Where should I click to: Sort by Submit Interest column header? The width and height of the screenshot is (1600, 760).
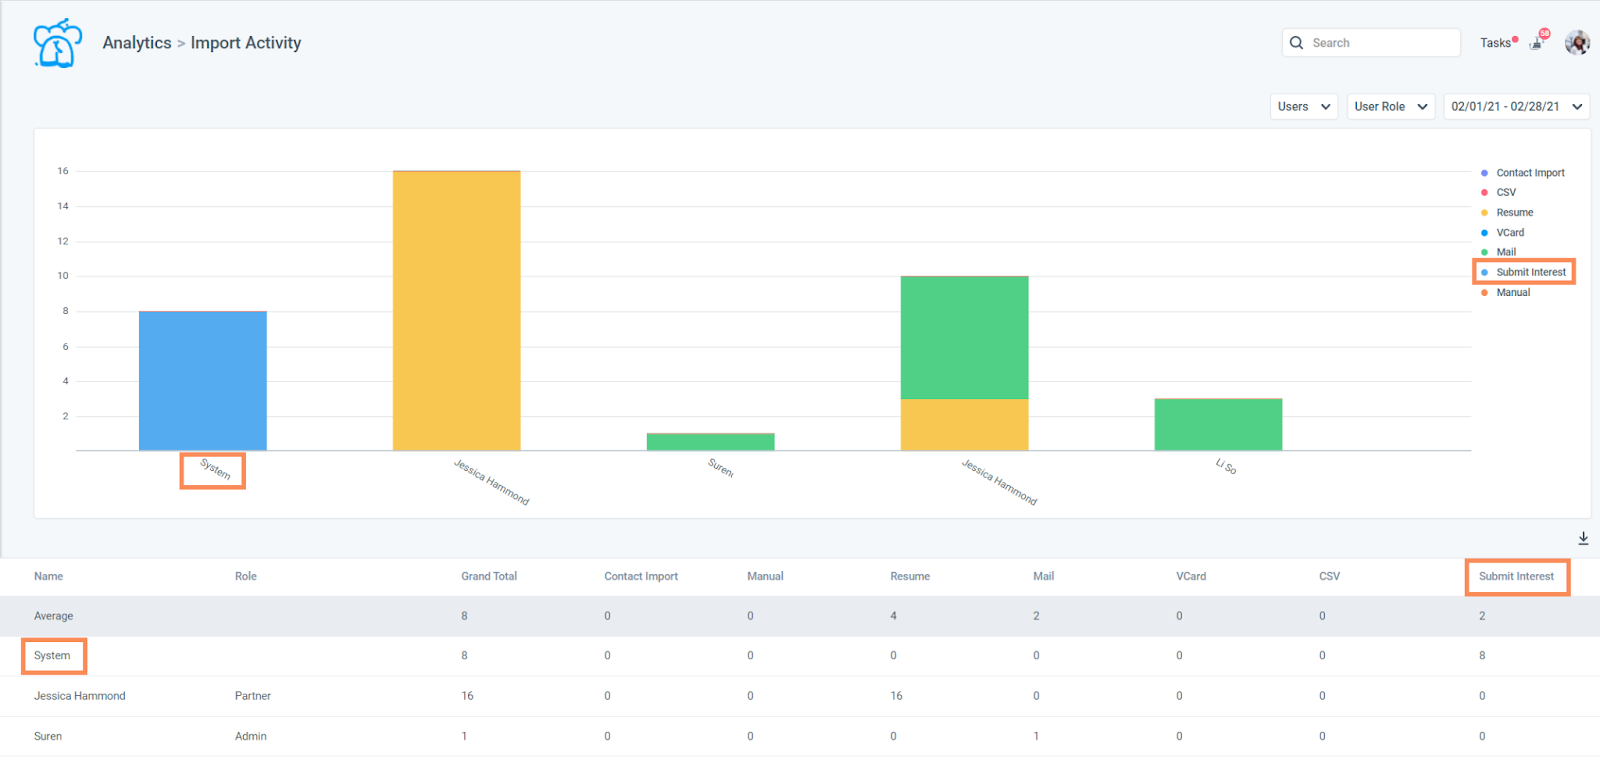[x=1516, y=577]
